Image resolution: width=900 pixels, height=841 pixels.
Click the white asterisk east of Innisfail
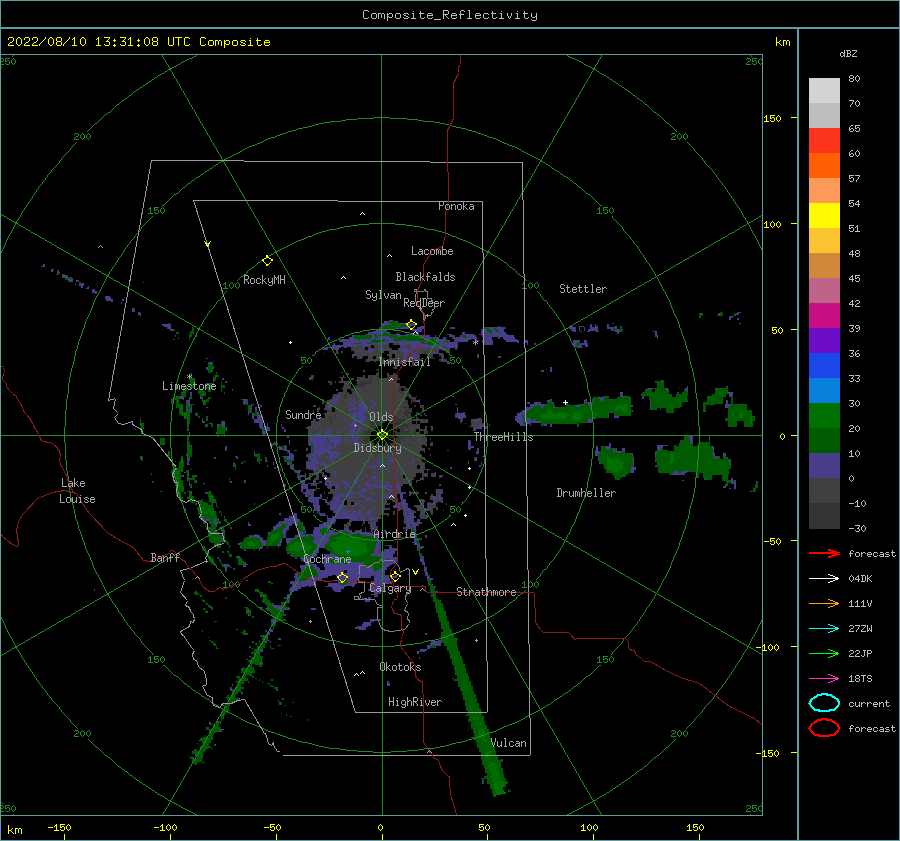475,343
